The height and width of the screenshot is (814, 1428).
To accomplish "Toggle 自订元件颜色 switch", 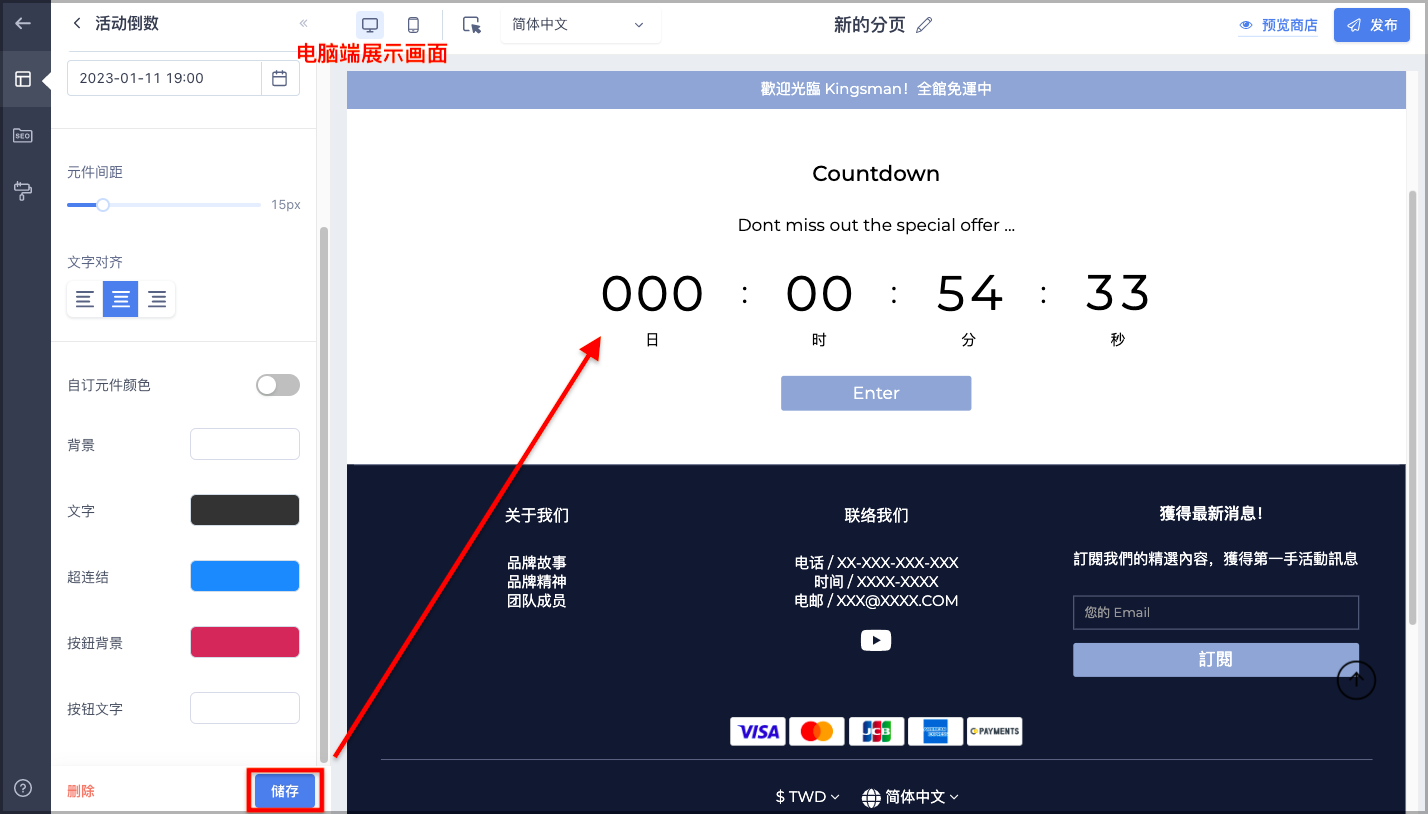I will [278, 385].
